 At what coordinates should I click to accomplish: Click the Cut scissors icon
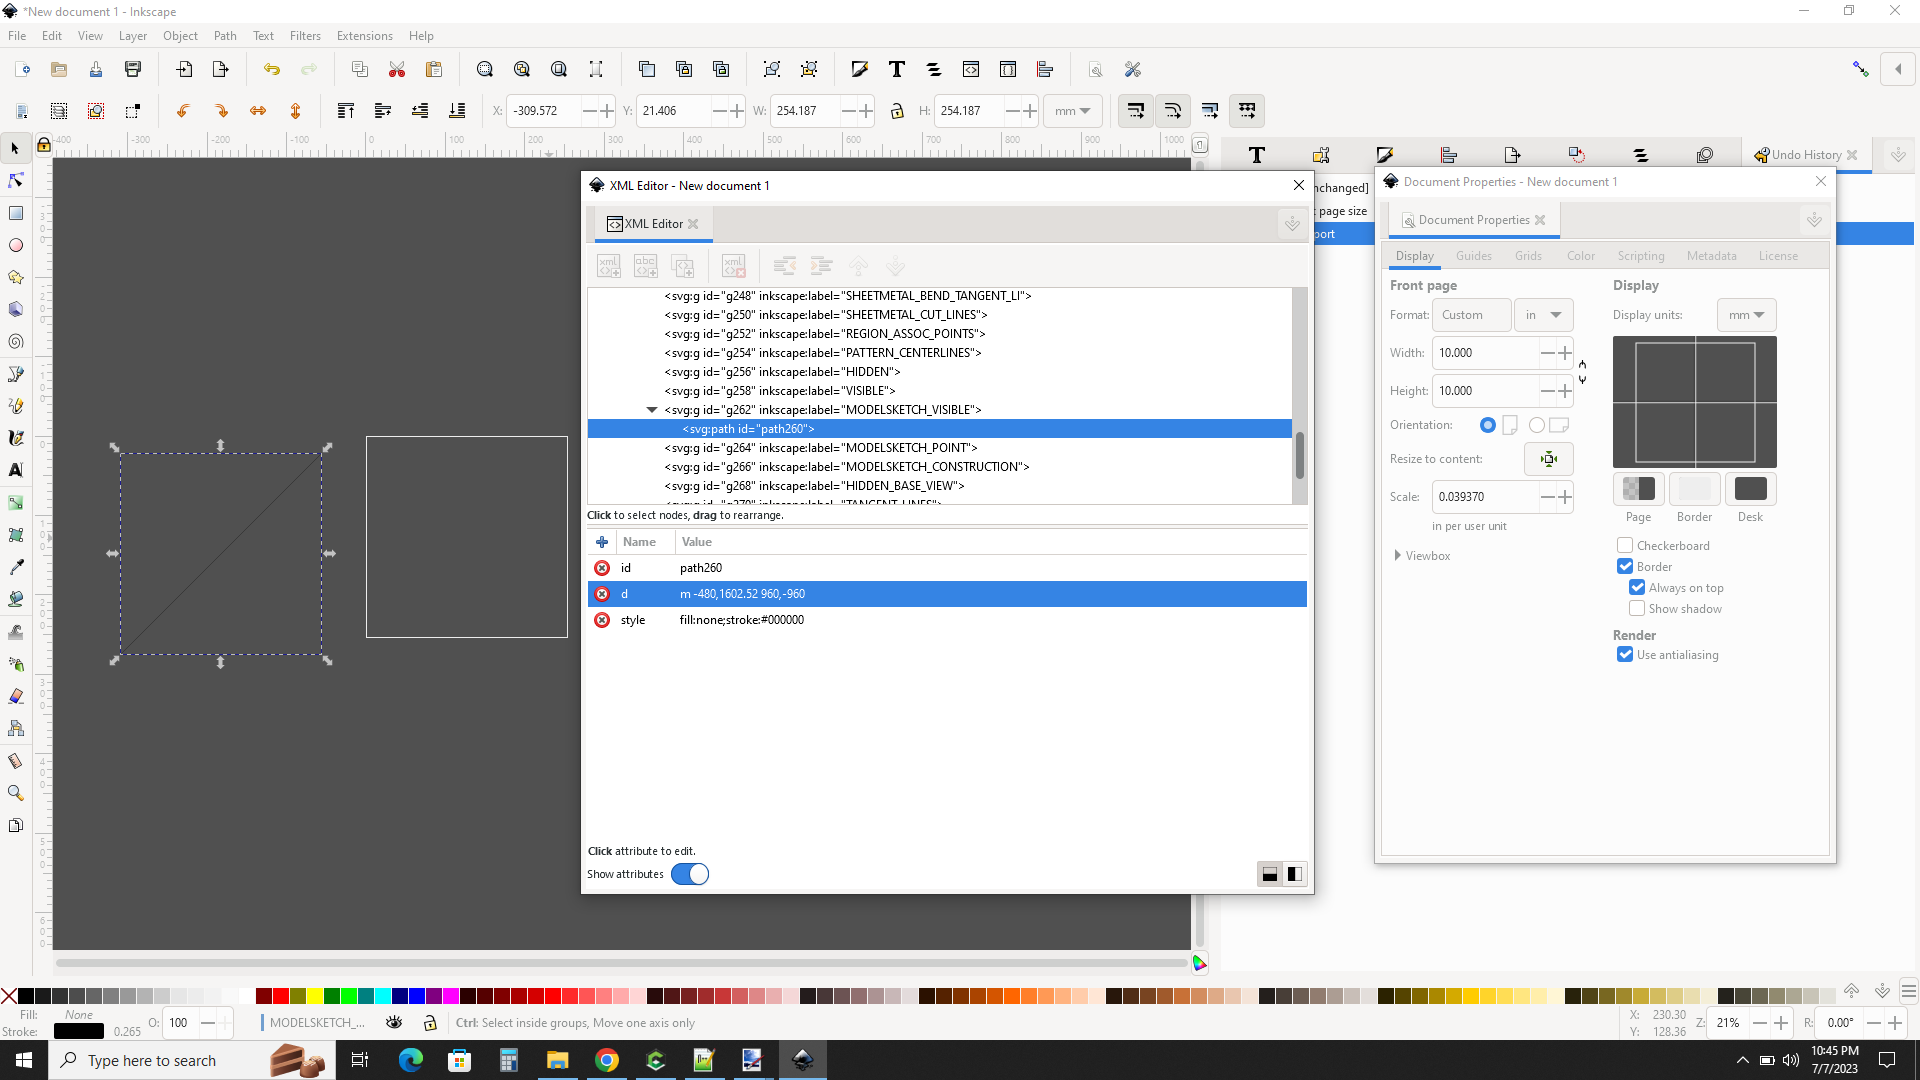coord(397,69)
